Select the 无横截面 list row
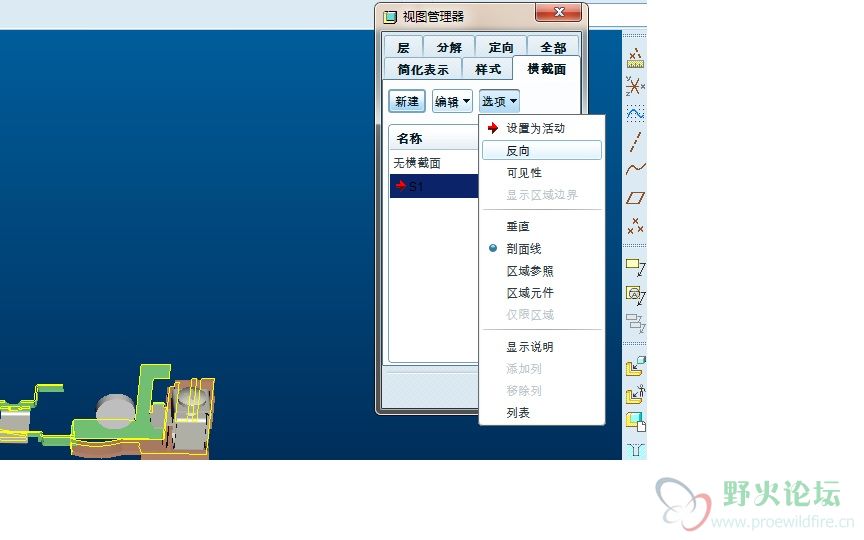This screenshot has height=540, width=864. click(434, 163)
